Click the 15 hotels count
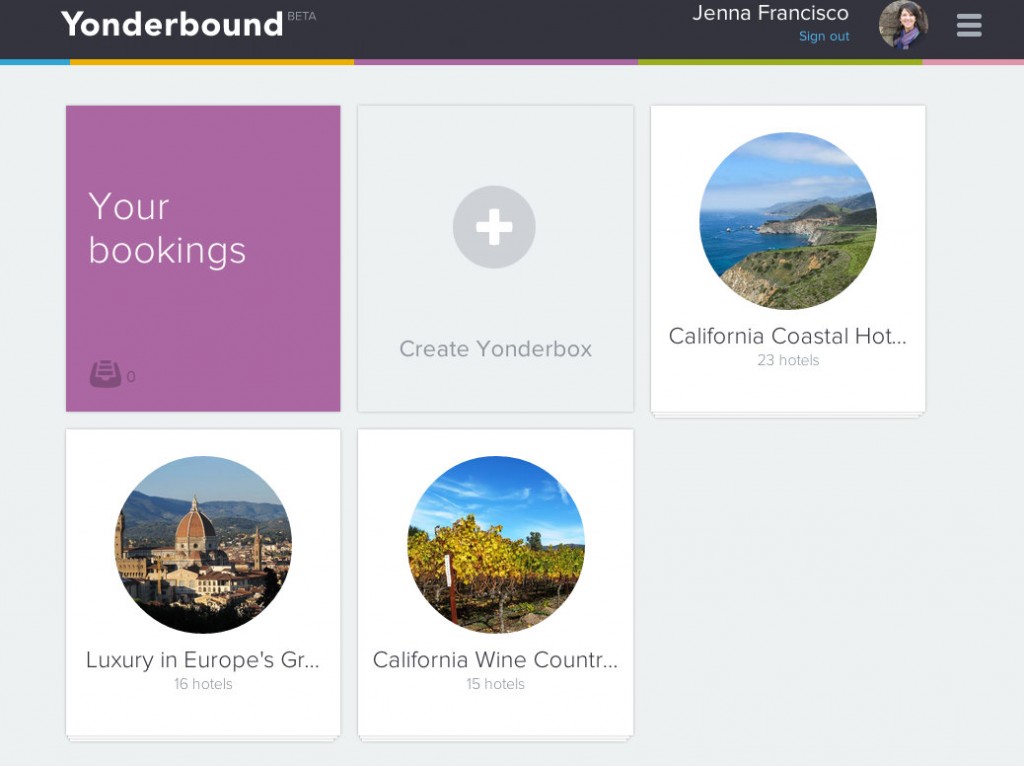1024x766 pixels. point(496,684)
